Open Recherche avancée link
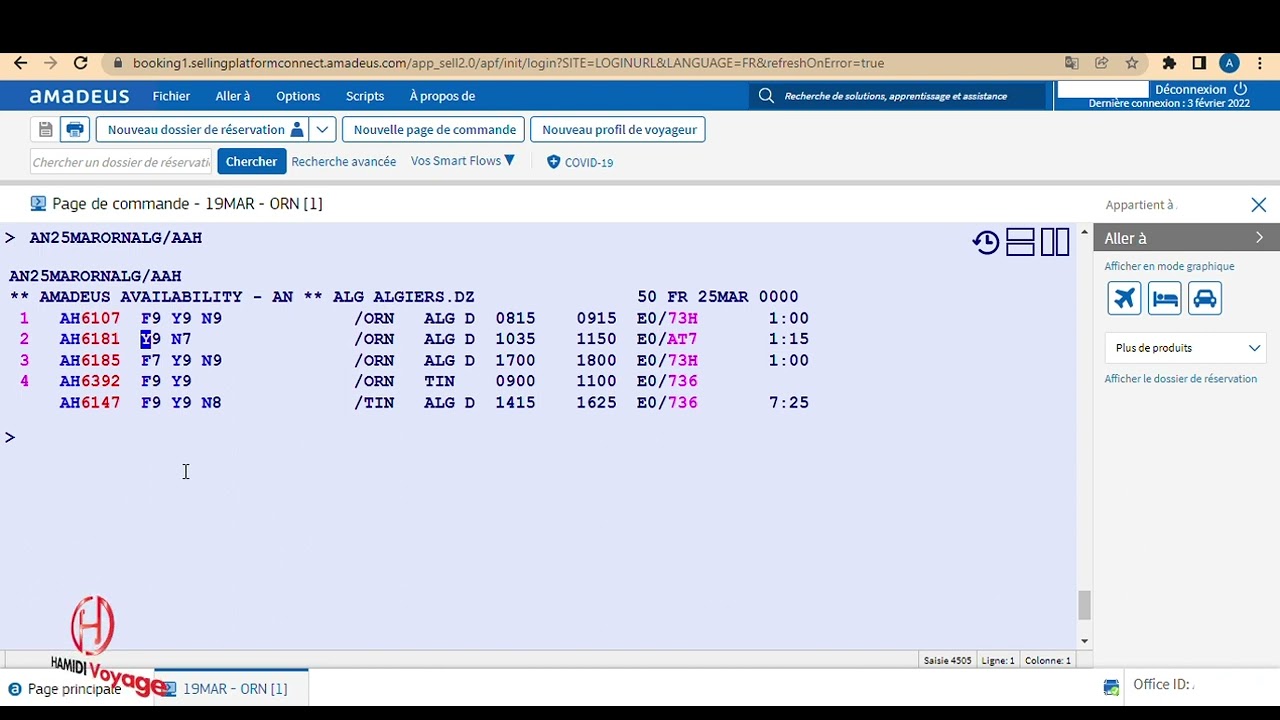 (x=343, y=161)
